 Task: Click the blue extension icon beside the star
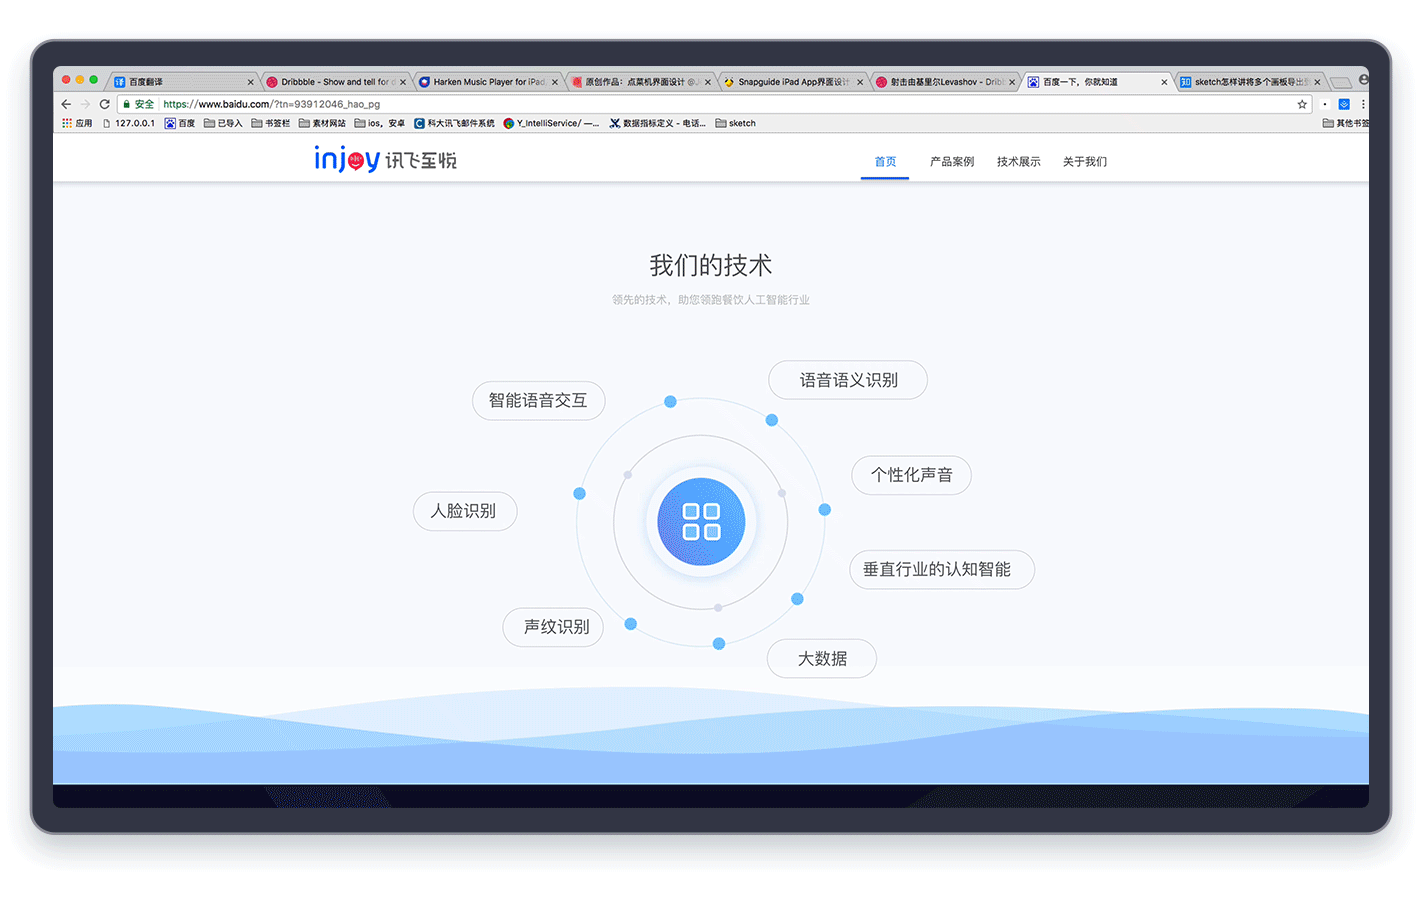(x=1344, y=104)
